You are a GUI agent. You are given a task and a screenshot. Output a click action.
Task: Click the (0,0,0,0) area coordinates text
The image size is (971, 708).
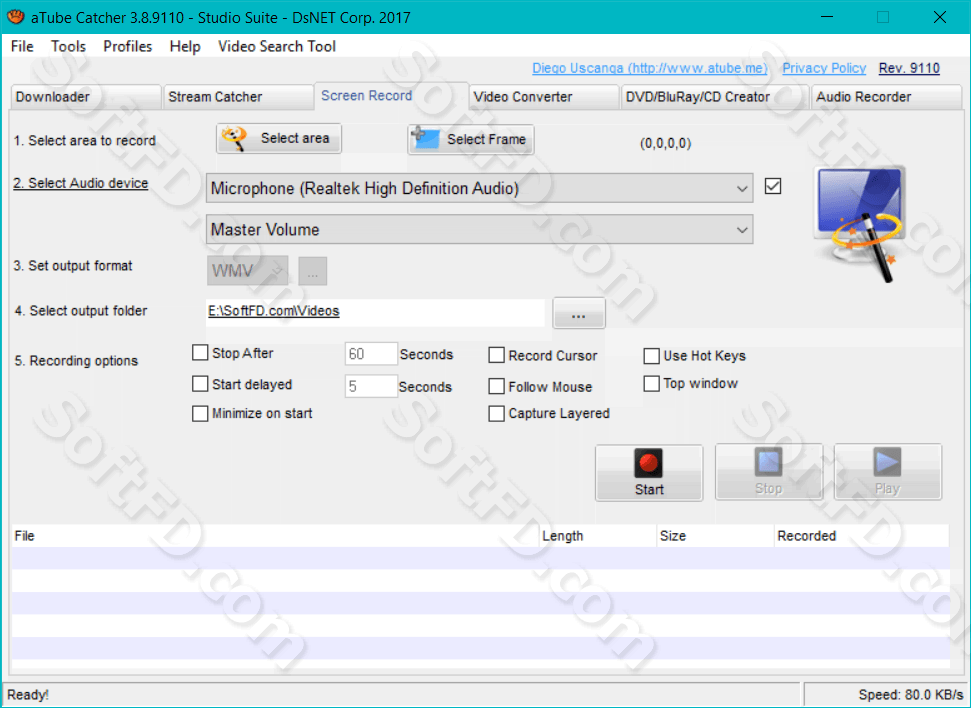[x=665, y=144]
